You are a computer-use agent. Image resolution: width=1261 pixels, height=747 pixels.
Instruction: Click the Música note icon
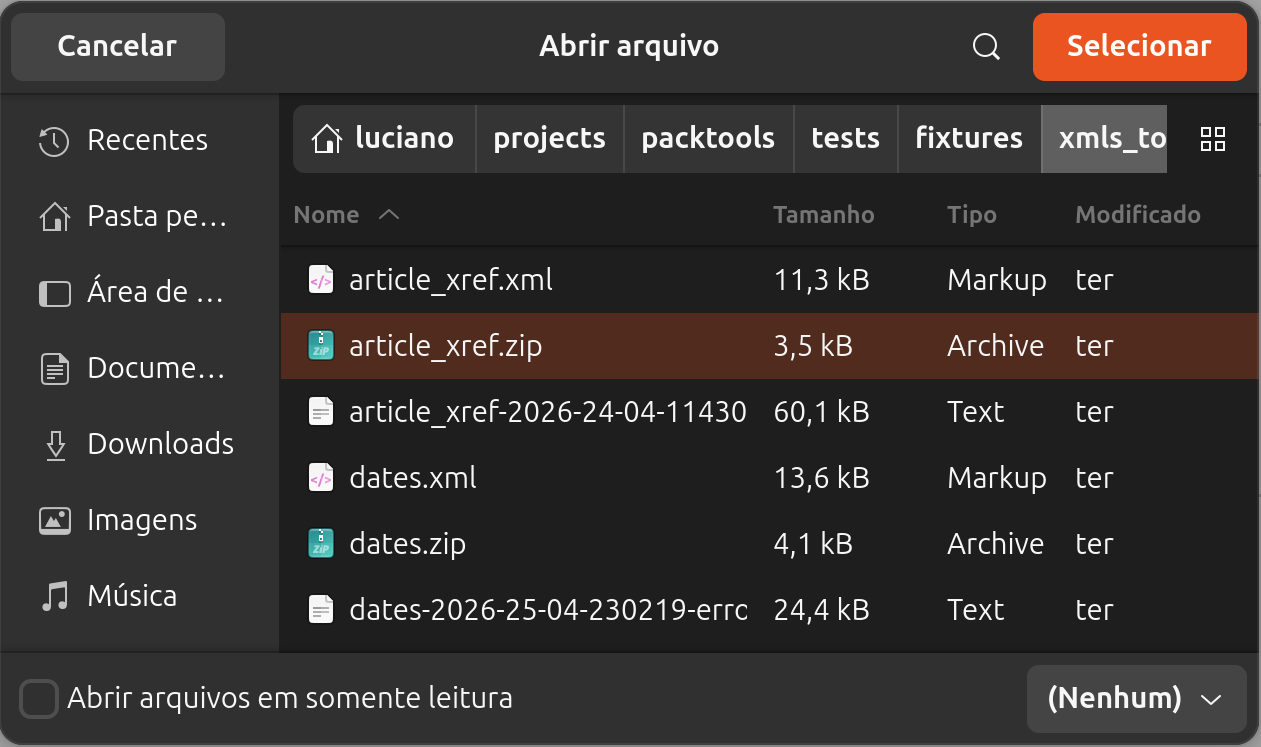tap(54, 597)
